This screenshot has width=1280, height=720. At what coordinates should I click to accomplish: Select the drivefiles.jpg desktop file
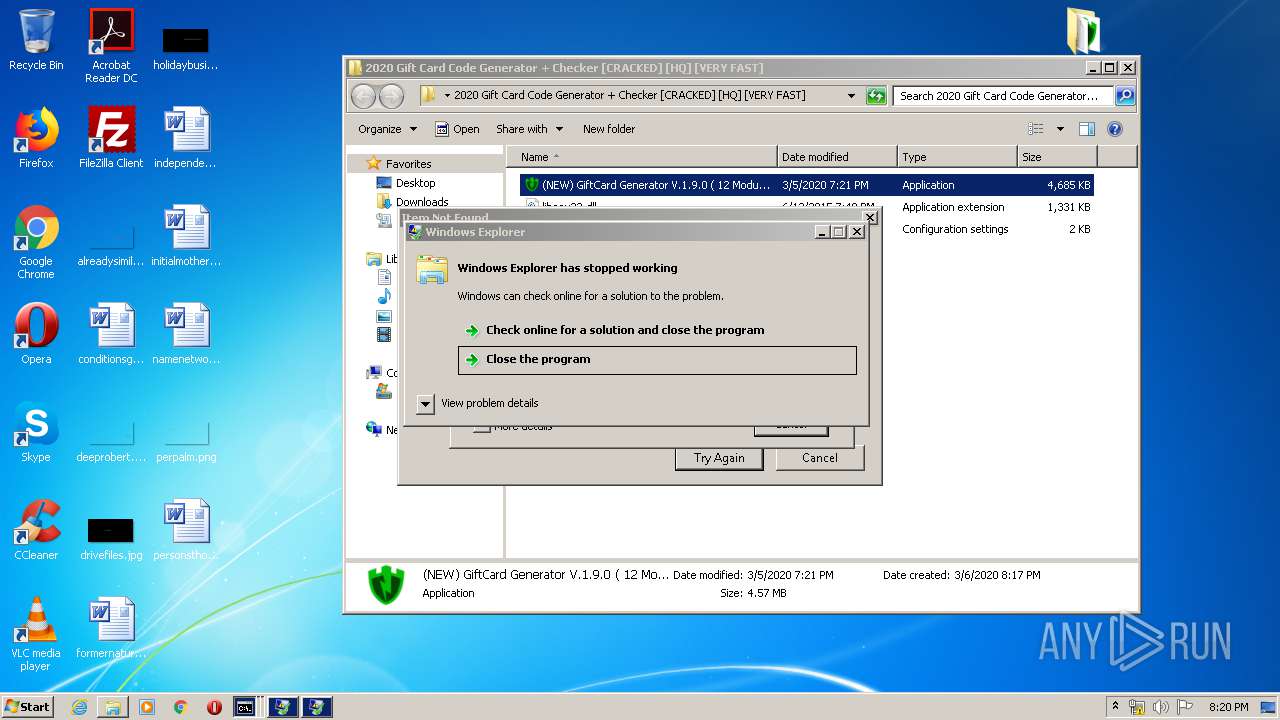pos(111,538)
